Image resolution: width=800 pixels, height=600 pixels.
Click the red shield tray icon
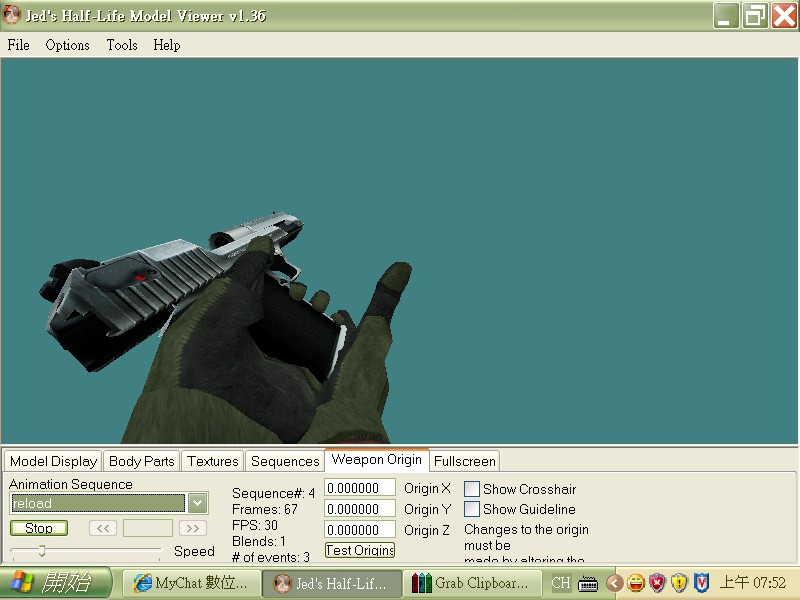click(657, 583)
